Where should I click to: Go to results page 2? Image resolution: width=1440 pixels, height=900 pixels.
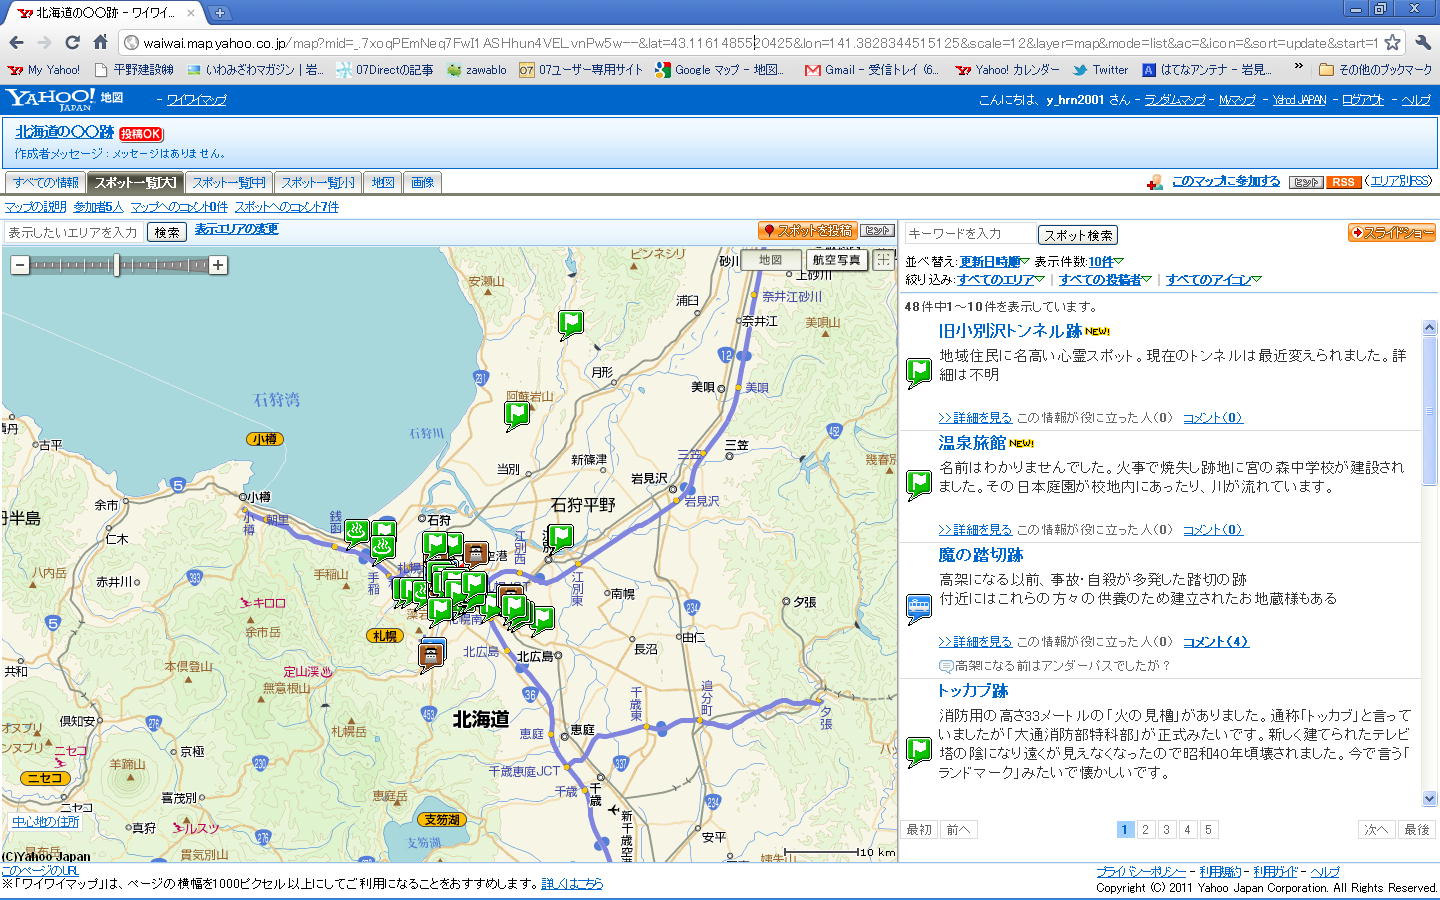click(x=1145, y=829)
